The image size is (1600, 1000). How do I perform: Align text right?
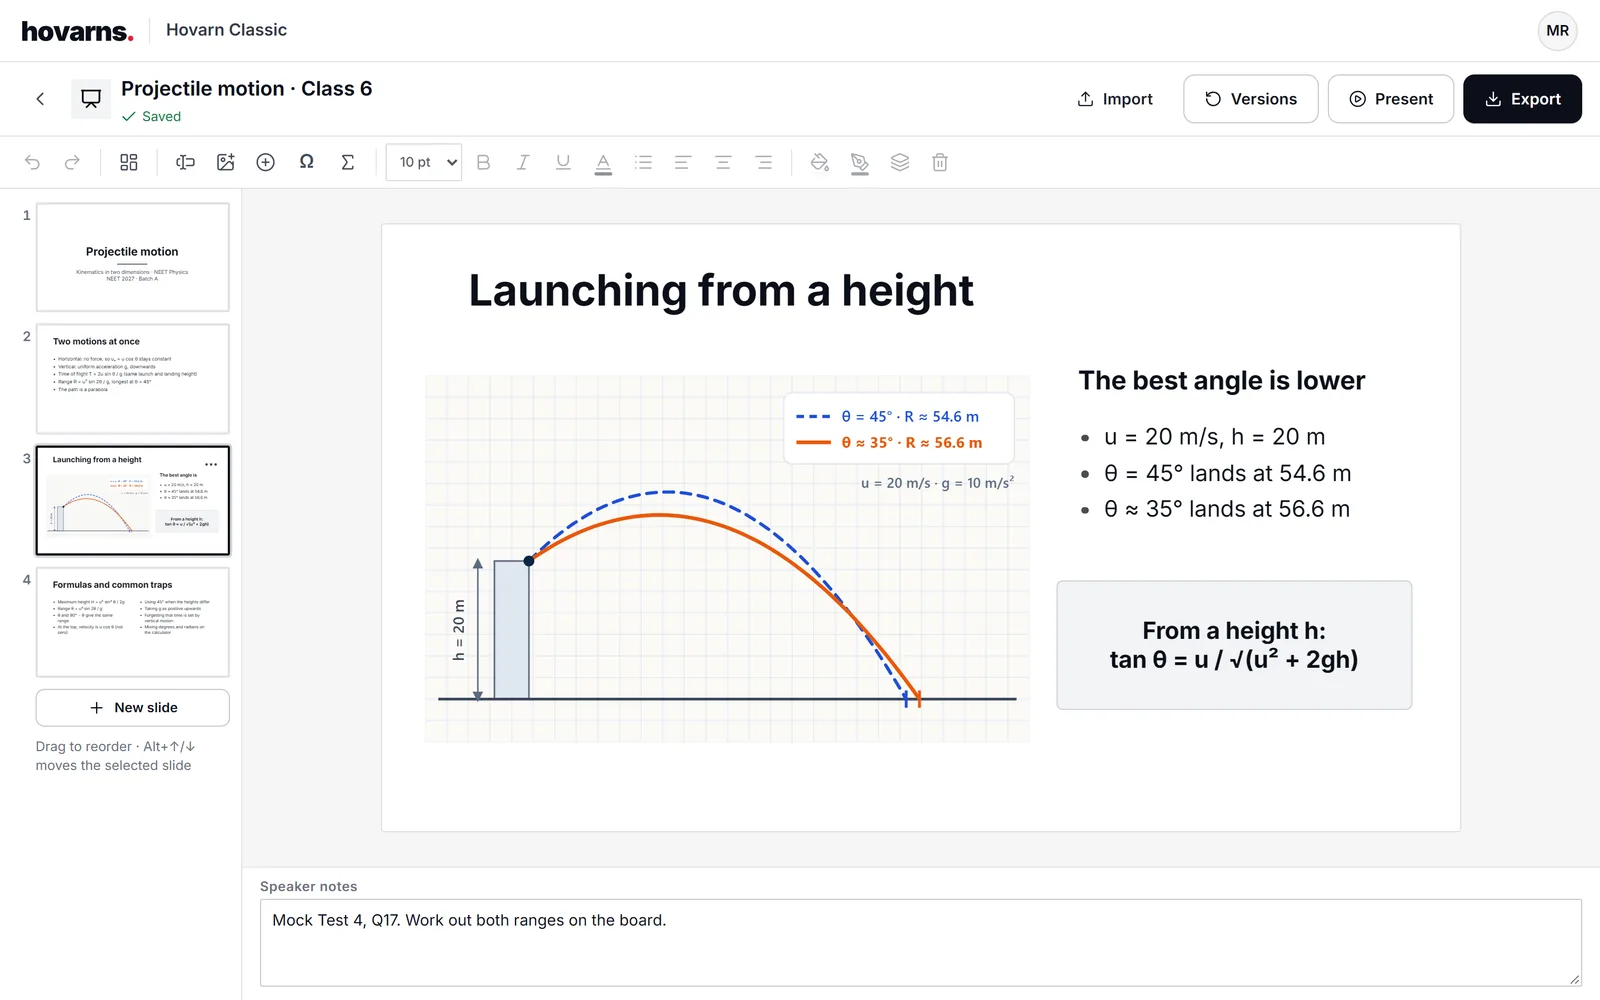click(x=764, y=162)
